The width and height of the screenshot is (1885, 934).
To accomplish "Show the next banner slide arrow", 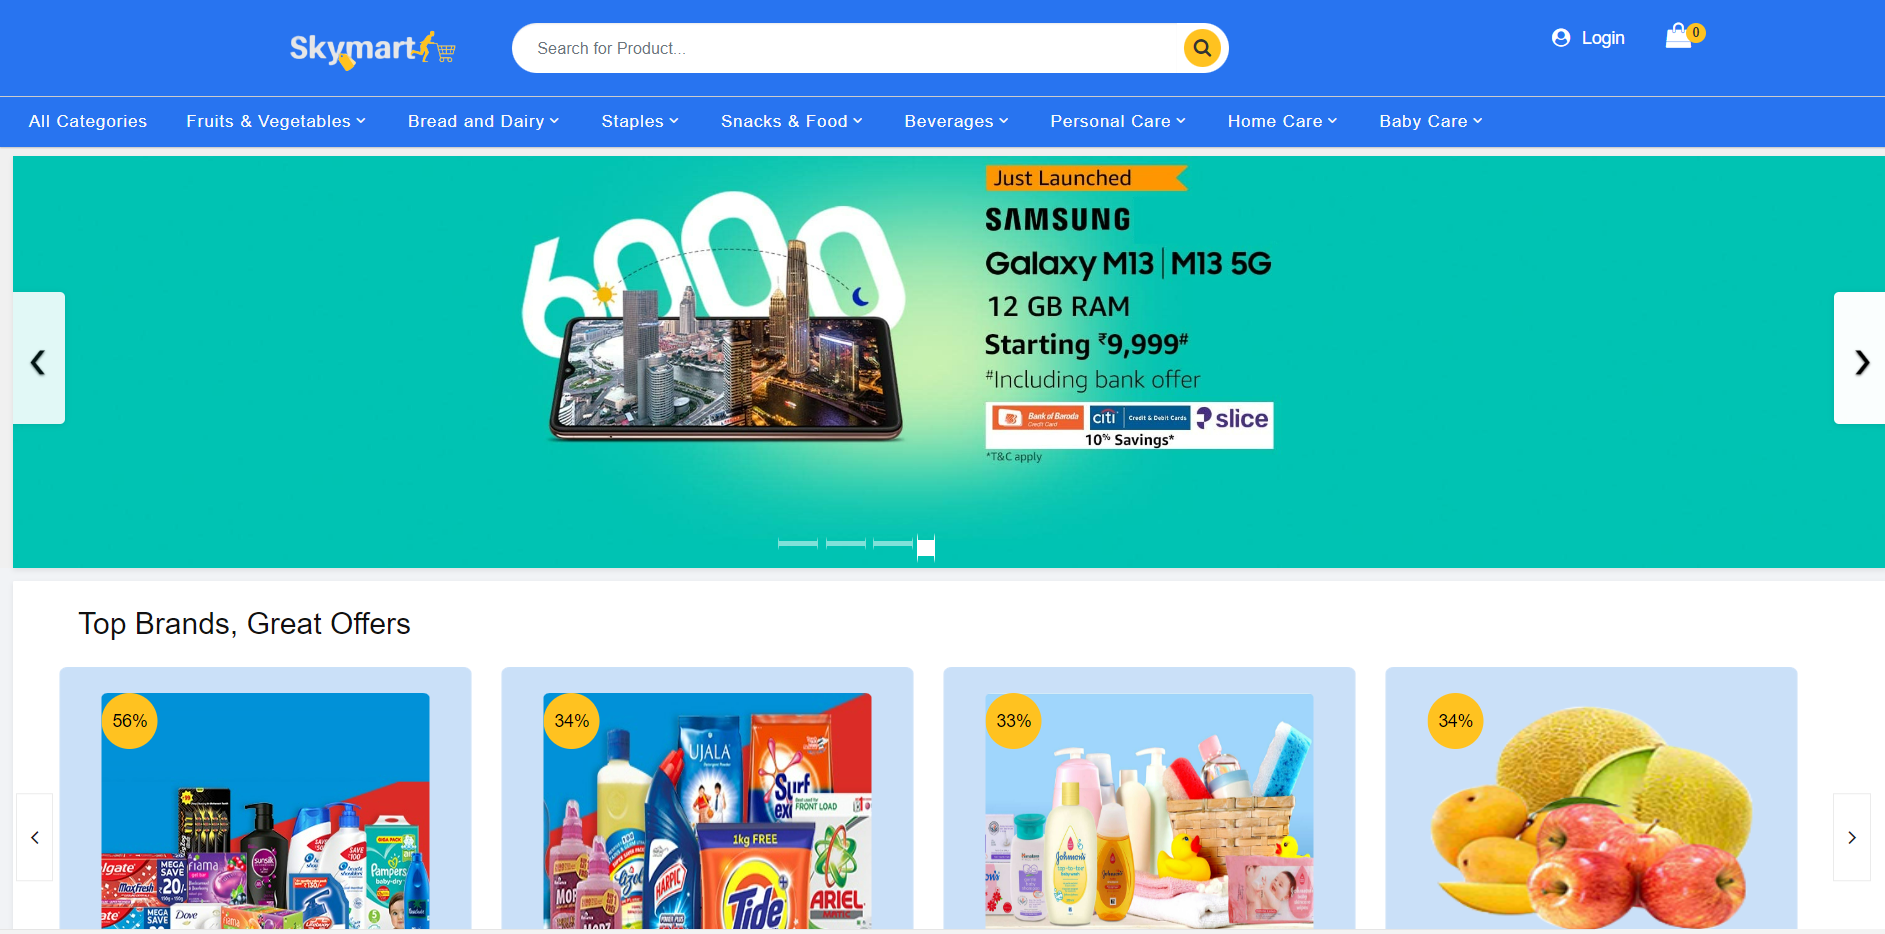I will (1860, 358).
